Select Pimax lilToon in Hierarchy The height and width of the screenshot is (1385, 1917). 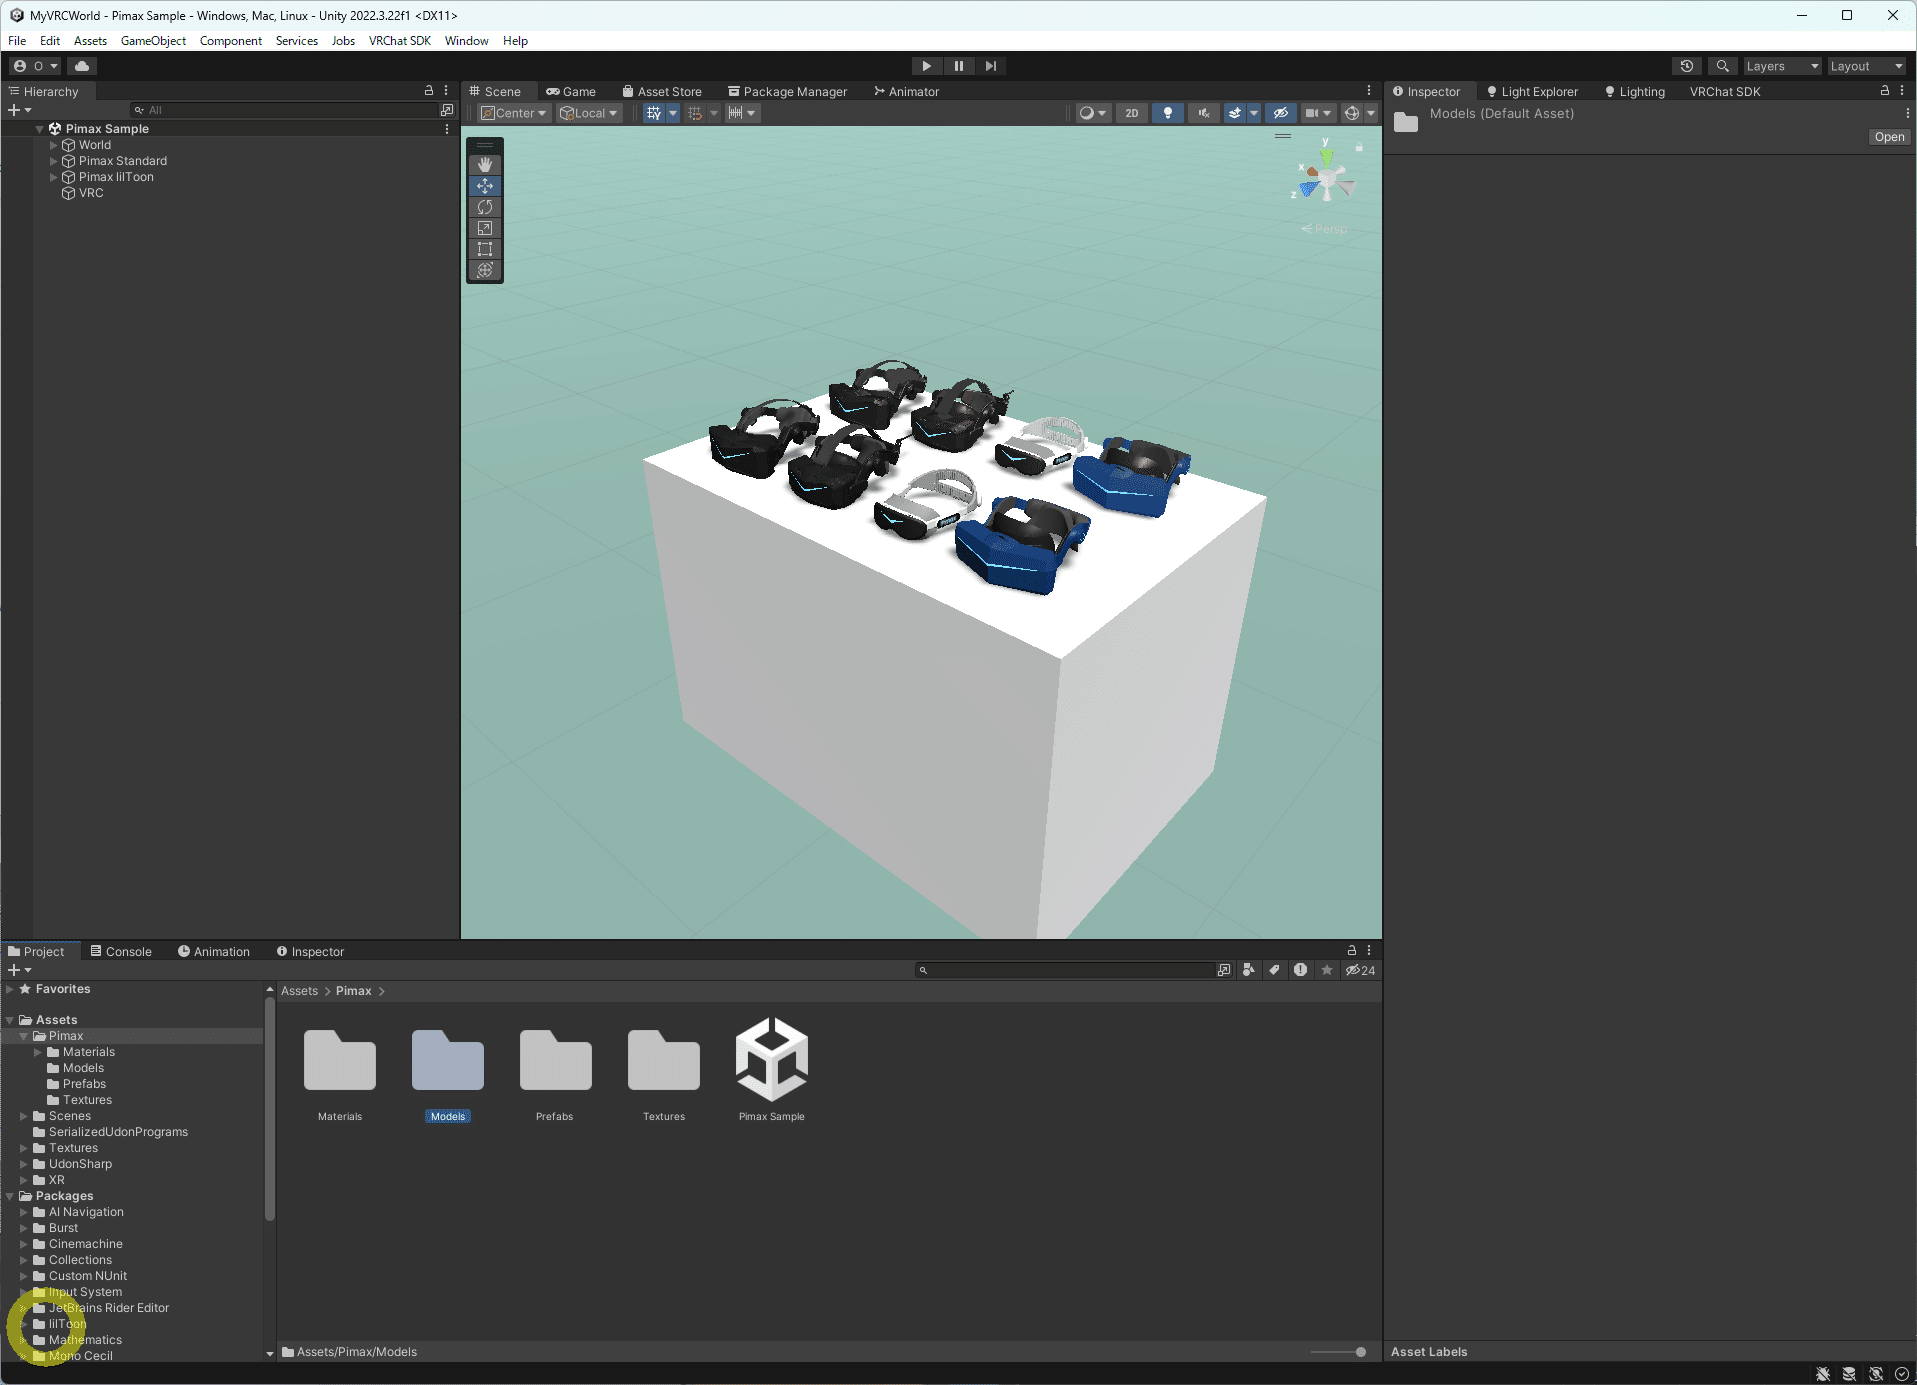[x=116, y=177]
